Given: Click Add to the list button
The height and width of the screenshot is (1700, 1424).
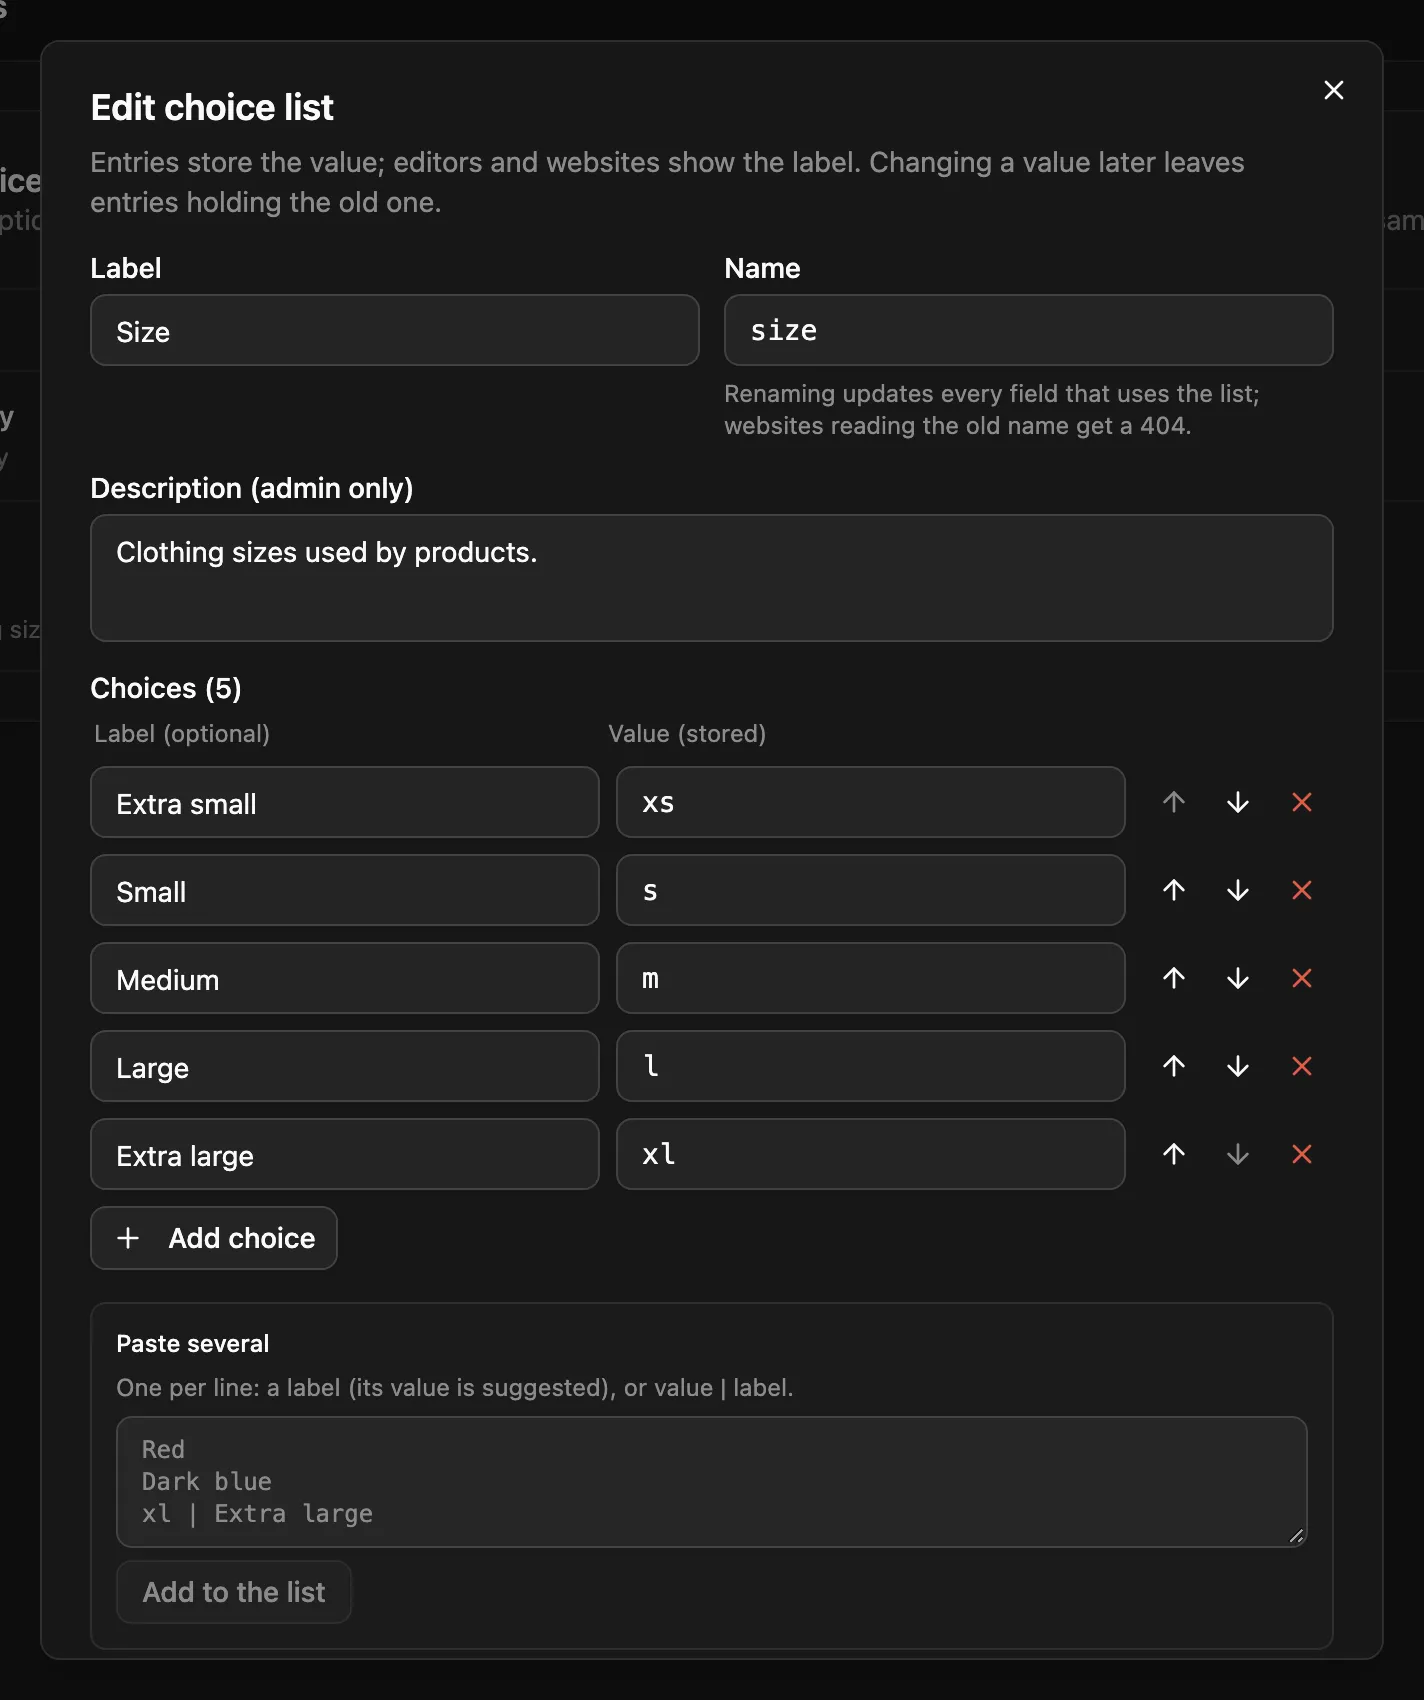Looking at the screenshot, I should click(234, 1592).
